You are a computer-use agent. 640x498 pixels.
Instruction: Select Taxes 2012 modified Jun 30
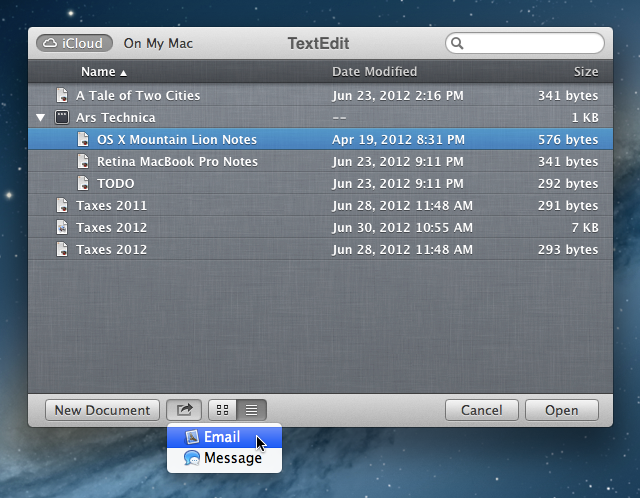(111, 228)
